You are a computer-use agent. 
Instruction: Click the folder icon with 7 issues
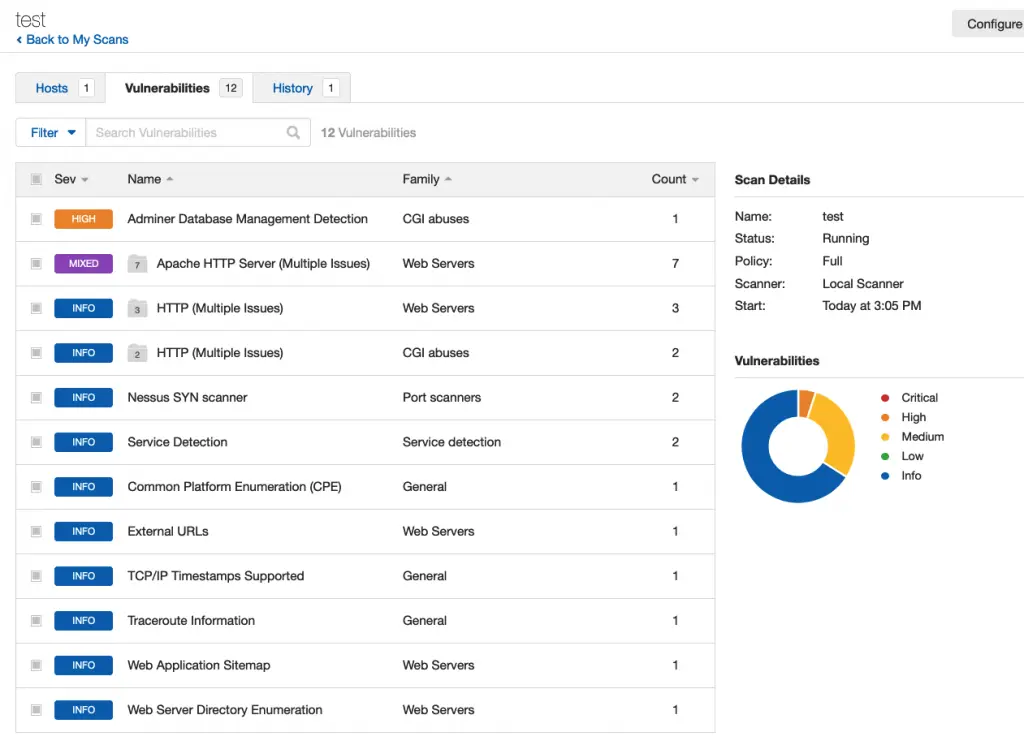[x=138, y=264]
